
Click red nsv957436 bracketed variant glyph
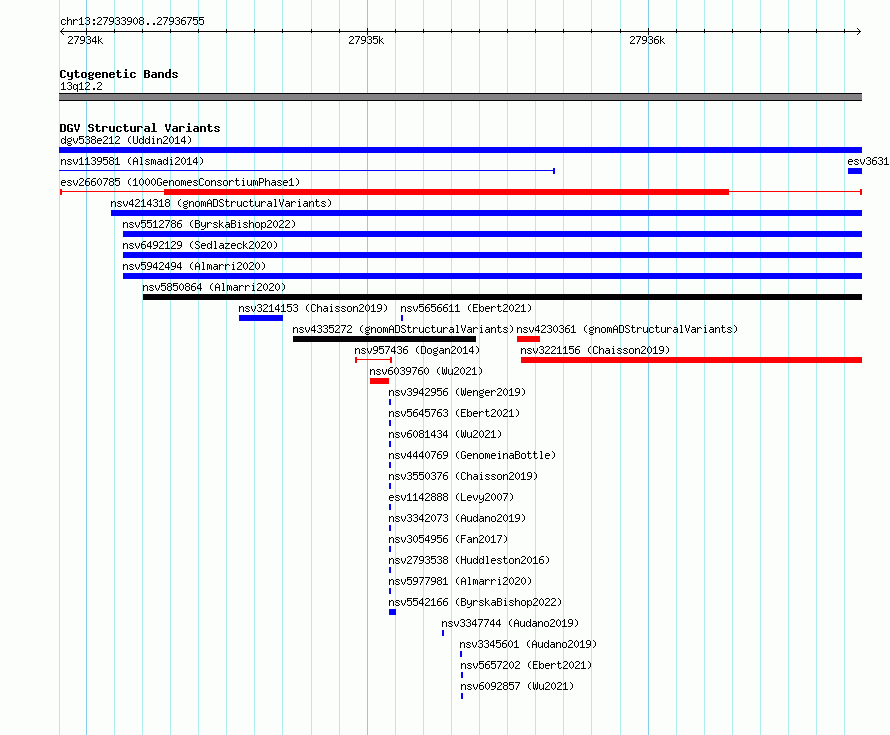coord(373,360)
